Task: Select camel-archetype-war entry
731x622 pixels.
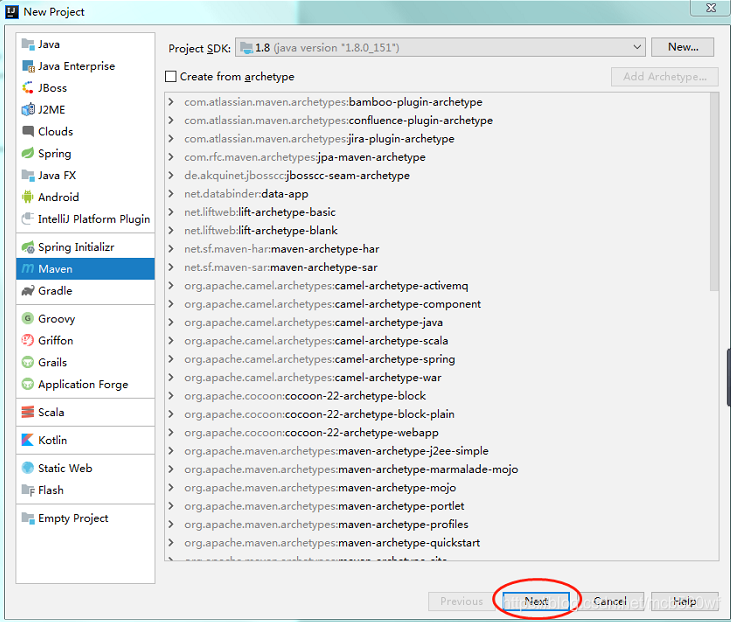Action: point(312,377)
